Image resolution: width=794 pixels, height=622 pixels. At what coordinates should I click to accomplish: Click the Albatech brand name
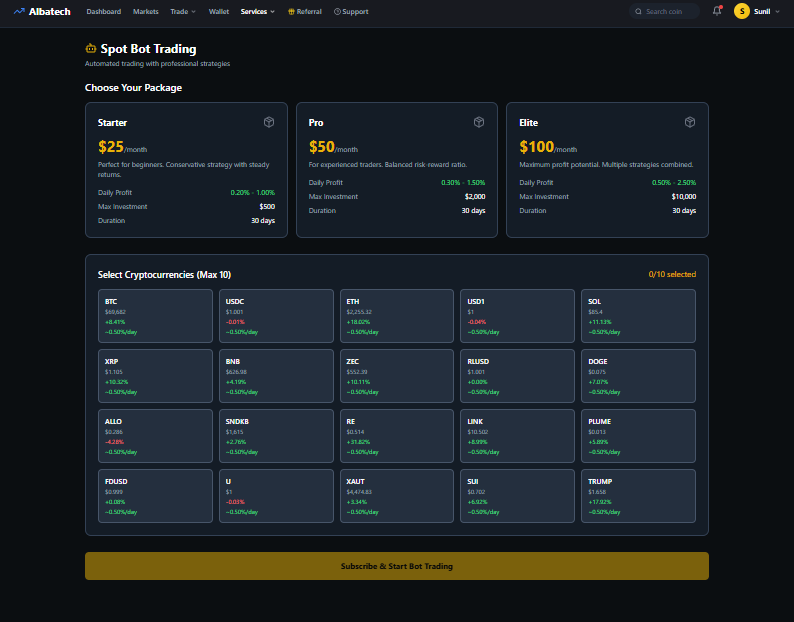(x=50, y=11)
